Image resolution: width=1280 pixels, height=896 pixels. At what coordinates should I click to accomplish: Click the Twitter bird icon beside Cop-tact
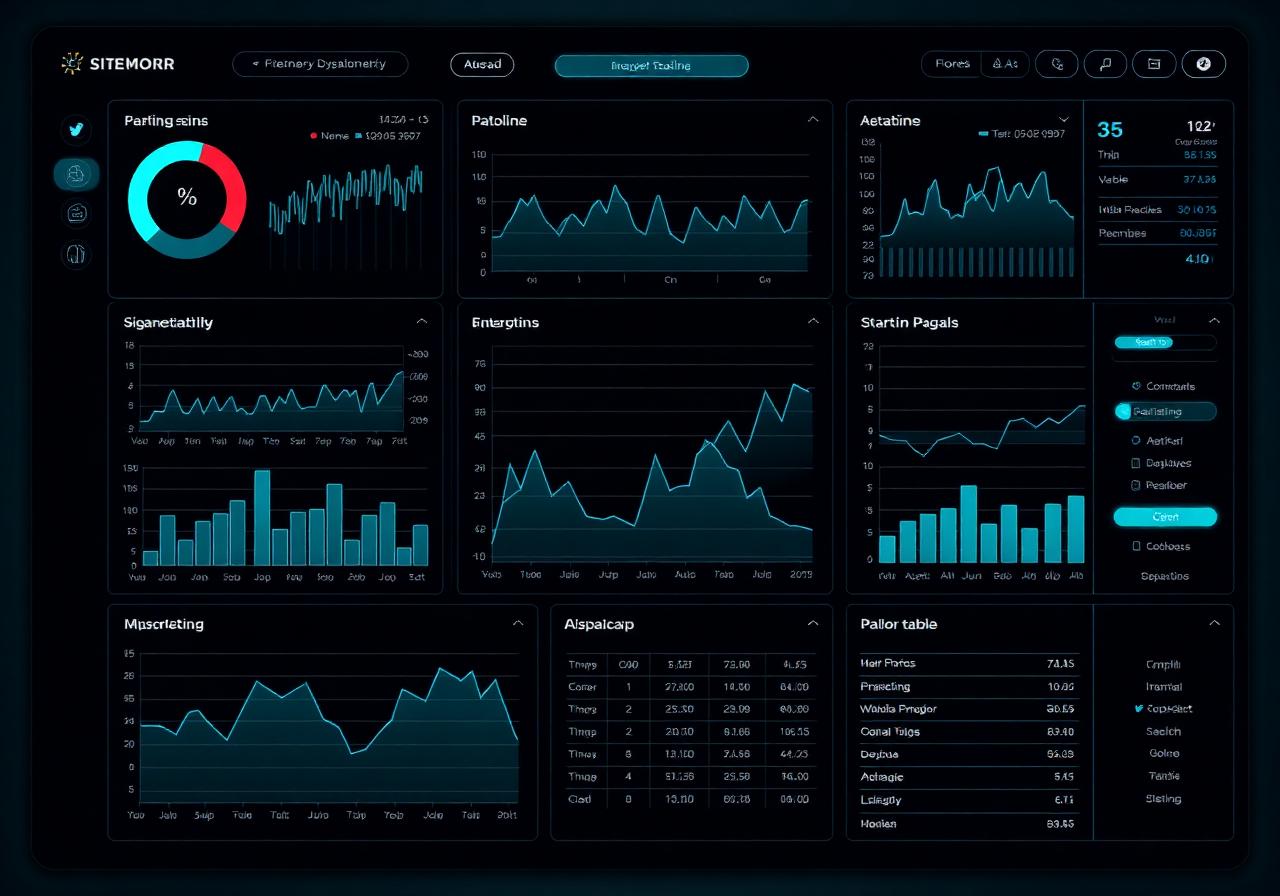[x=1139, y=708]
